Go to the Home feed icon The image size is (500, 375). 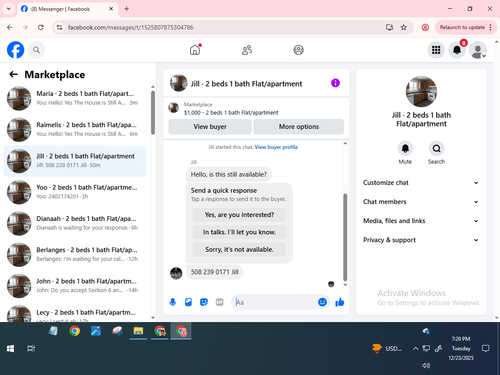(x=195, y=50)
